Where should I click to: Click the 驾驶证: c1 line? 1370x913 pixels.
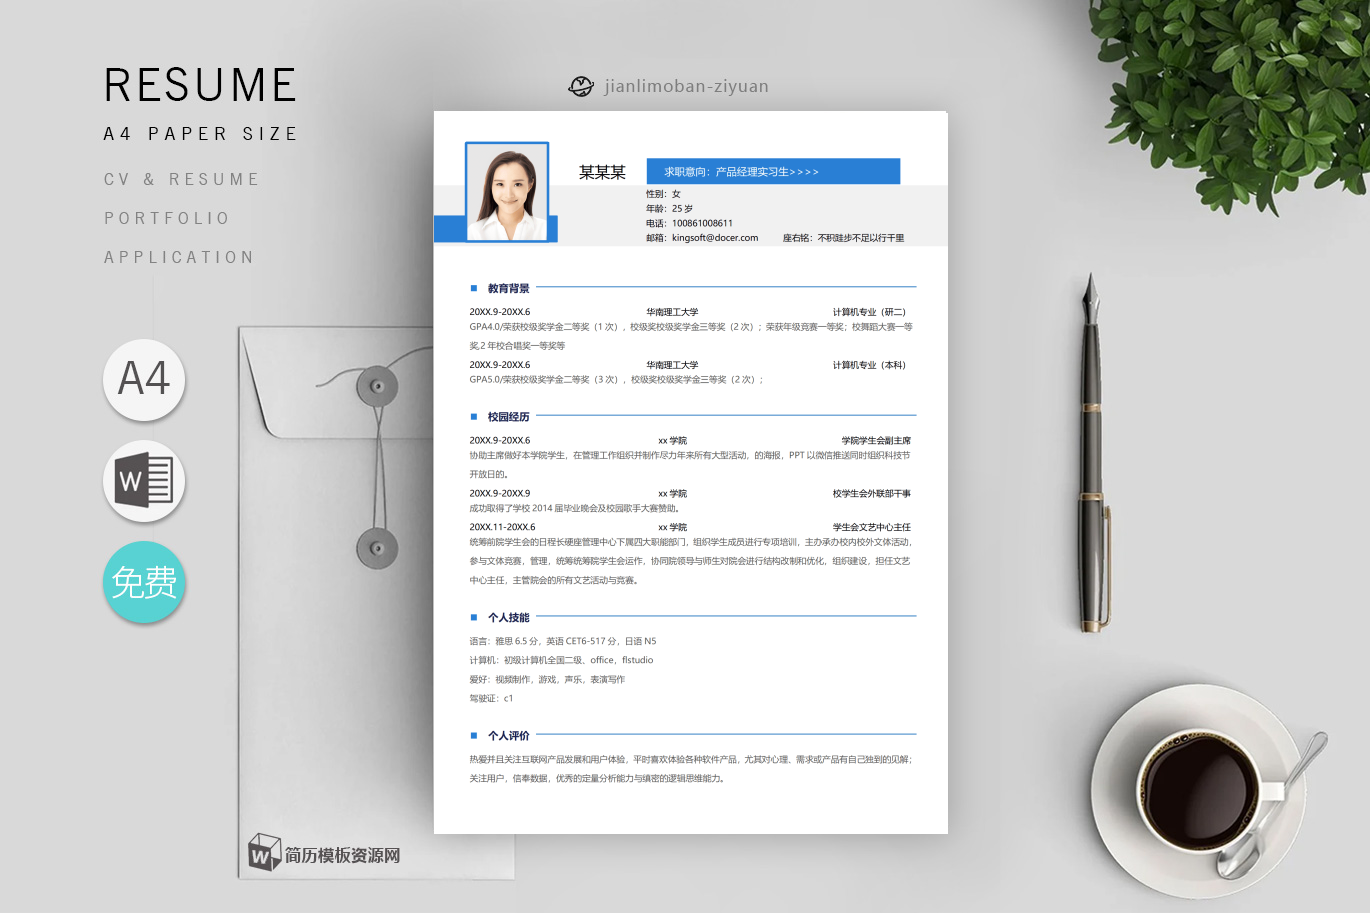click(491, 698)
